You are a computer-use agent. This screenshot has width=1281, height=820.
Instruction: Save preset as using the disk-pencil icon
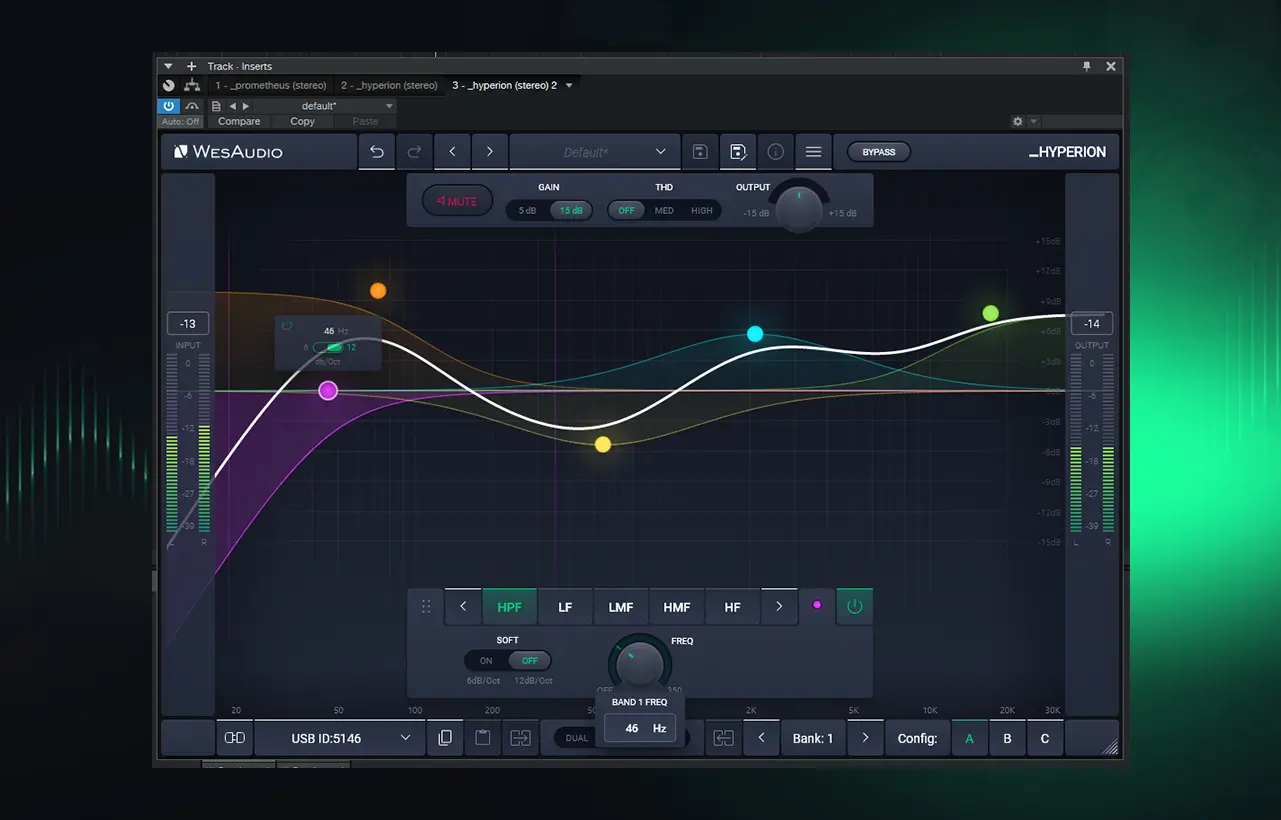click(x=737, y=152)
